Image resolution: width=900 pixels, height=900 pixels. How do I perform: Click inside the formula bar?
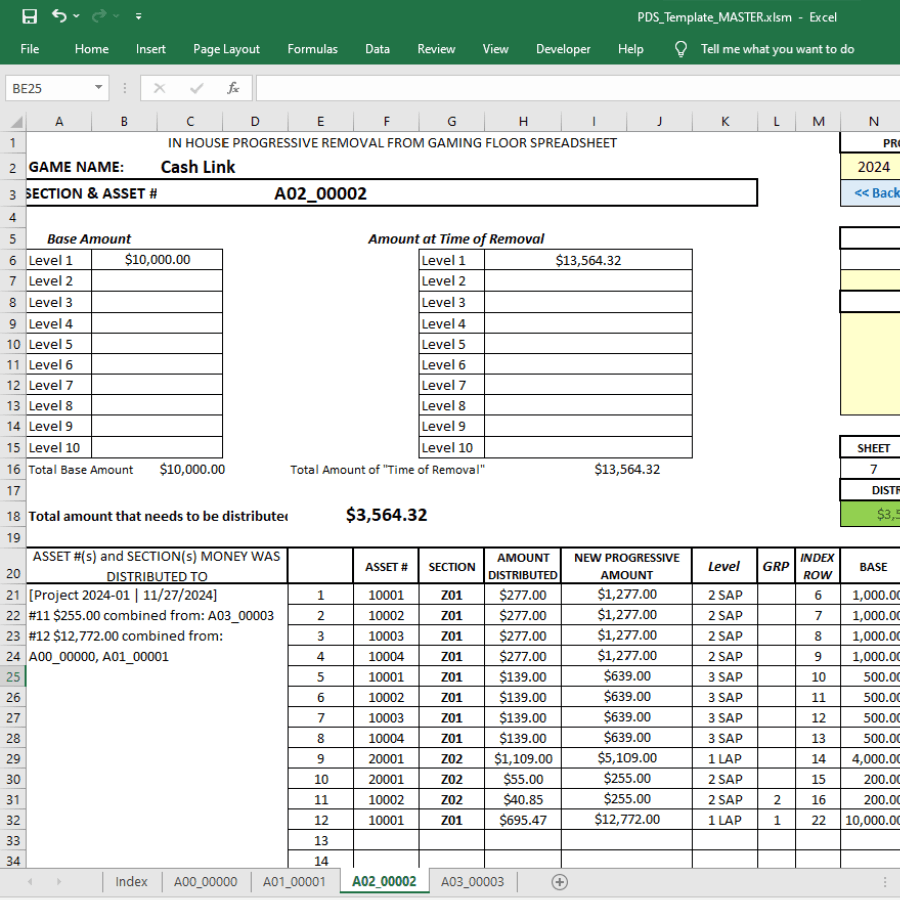point(577,88)
